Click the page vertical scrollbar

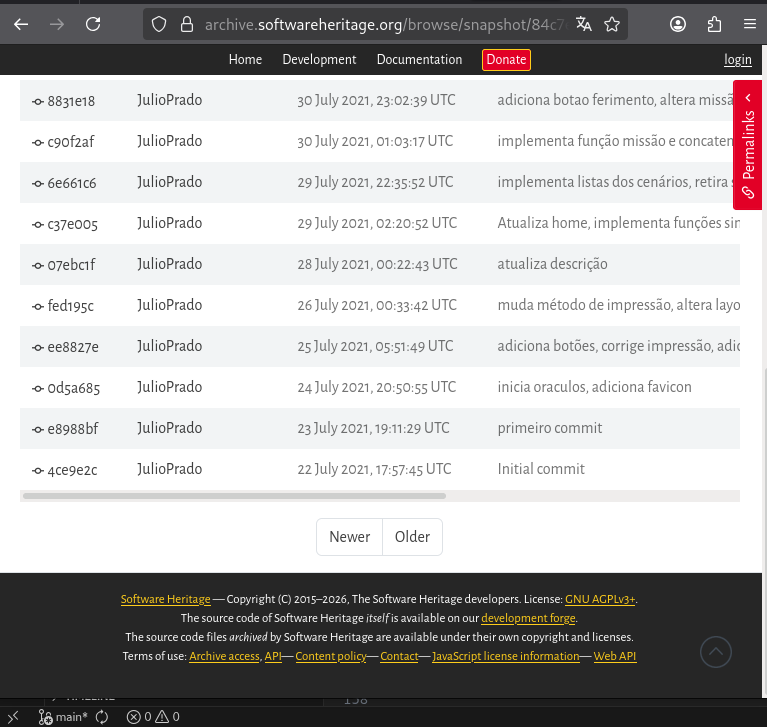pyautogui.click(x=765, y=531)
